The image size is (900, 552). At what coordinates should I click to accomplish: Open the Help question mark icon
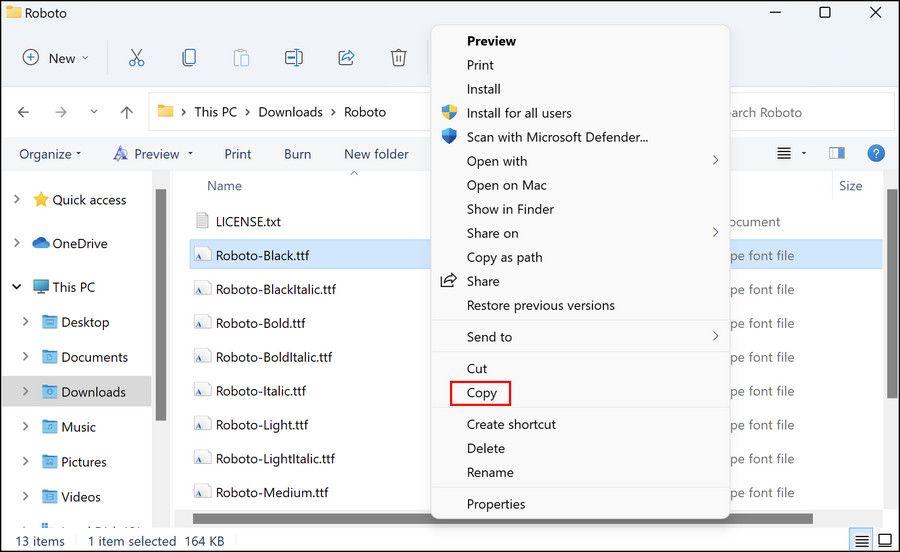(x=876, y=153)
